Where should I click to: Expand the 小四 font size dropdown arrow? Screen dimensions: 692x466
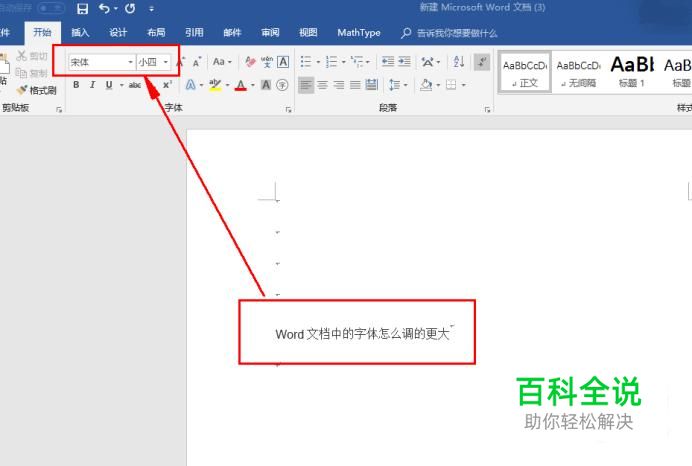coord(166,62)
